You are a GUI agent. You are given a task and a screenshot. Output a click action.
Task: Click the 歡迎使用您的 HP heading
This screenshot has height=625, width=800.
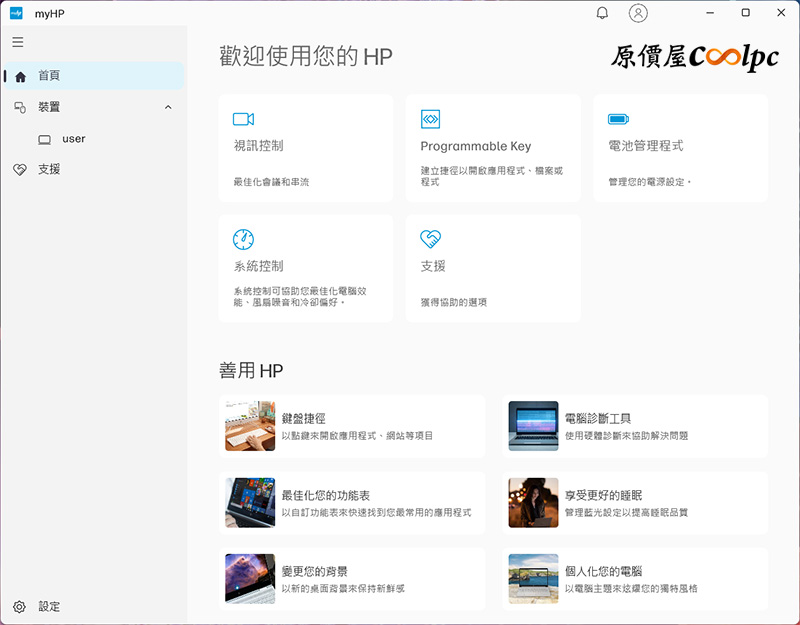point(306,56)
